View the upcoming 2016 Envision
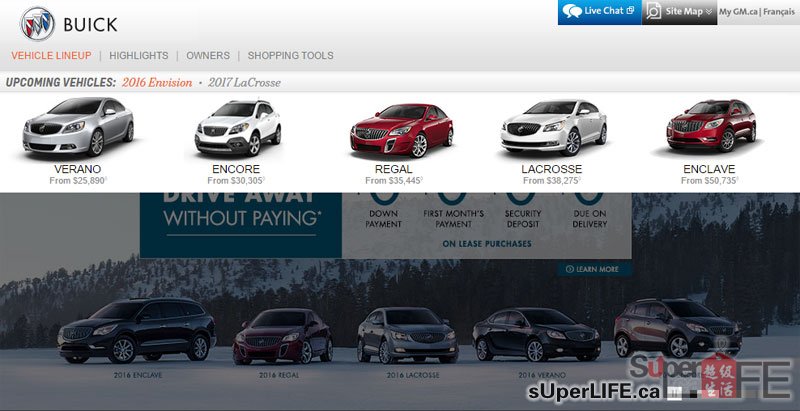The image size is (800, 411). [157, 83]
